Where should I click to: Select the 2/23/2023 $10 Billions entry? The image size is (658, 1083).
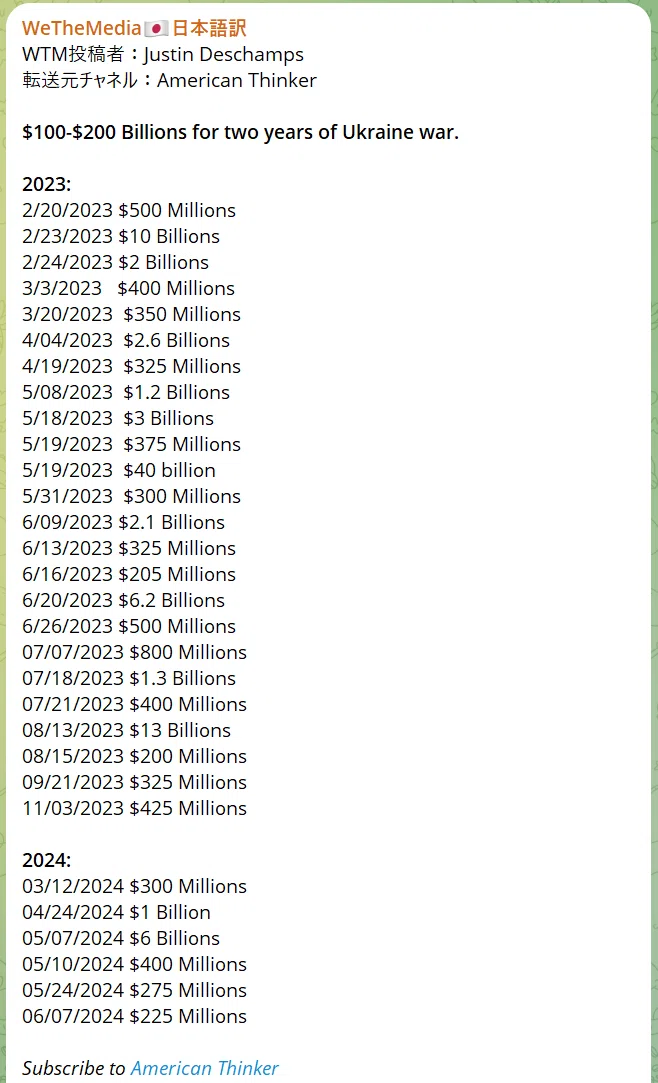[x=121, y=236]
